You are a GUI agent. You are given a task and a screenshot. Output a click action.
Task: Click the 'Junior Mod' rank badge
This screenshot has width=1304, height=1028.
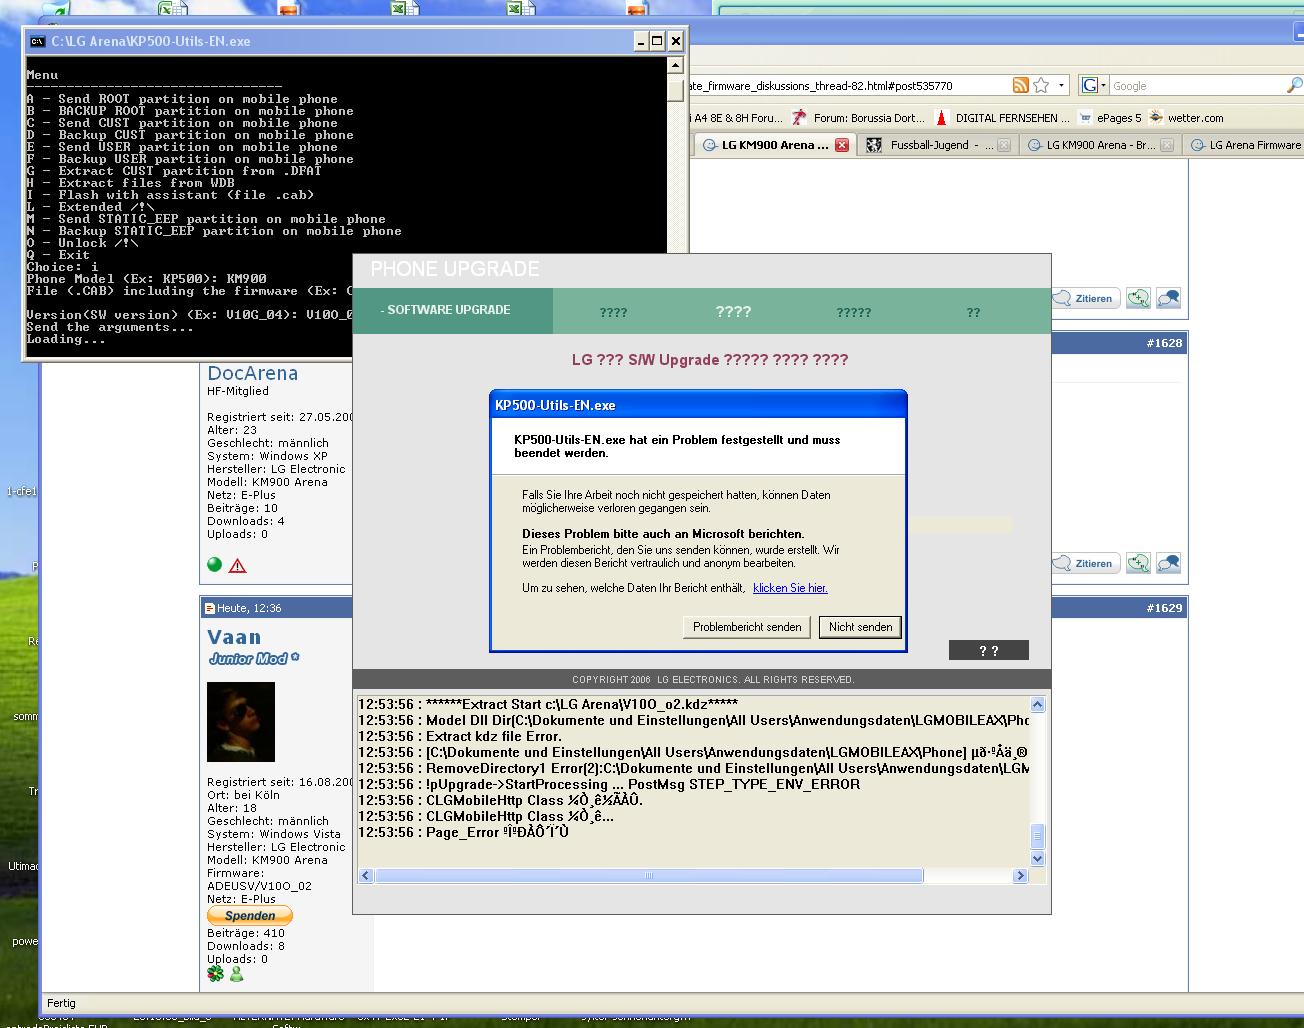[254, 659]
